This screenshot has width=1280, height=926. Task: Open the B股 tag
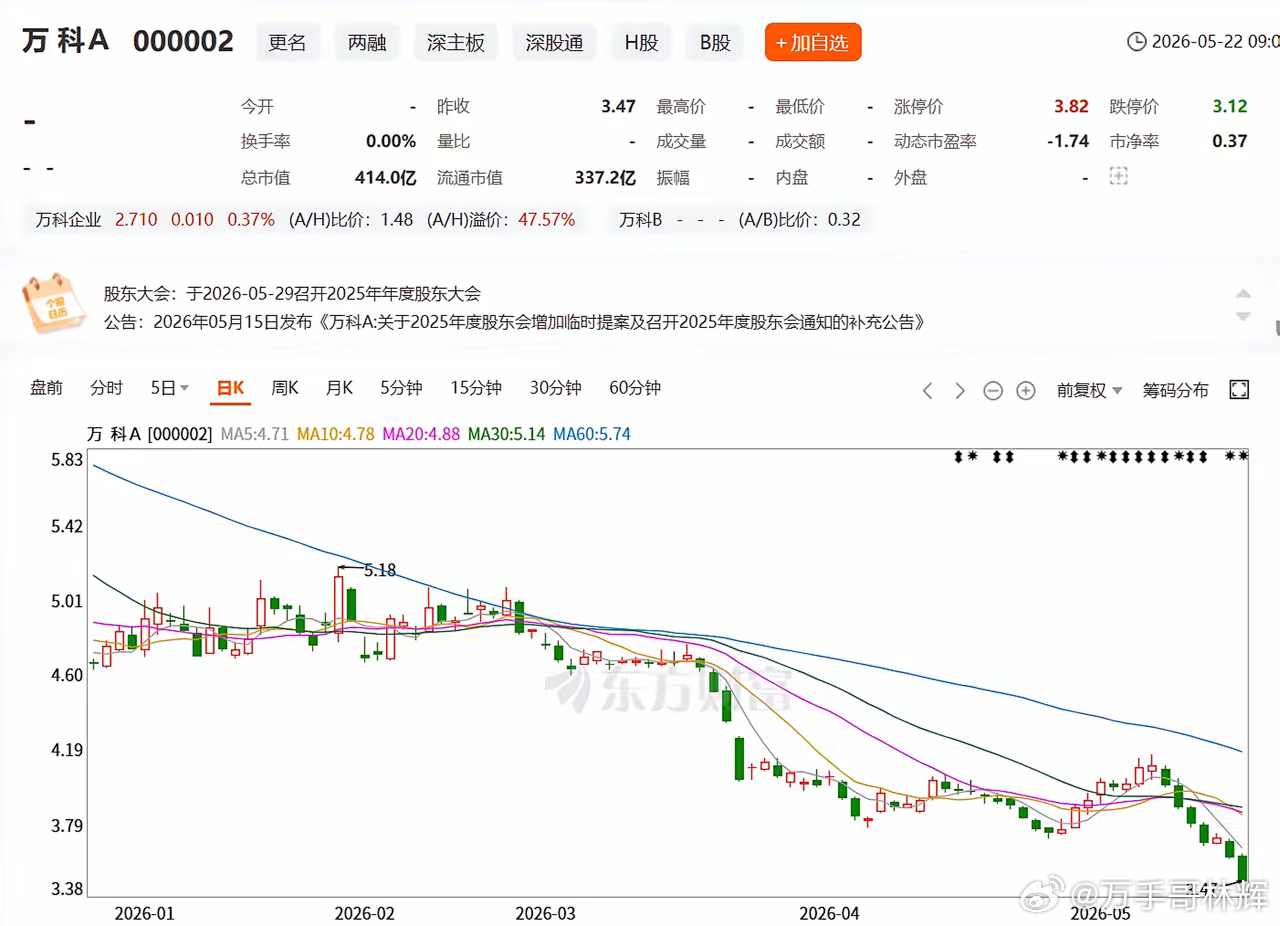coord(715,42)
